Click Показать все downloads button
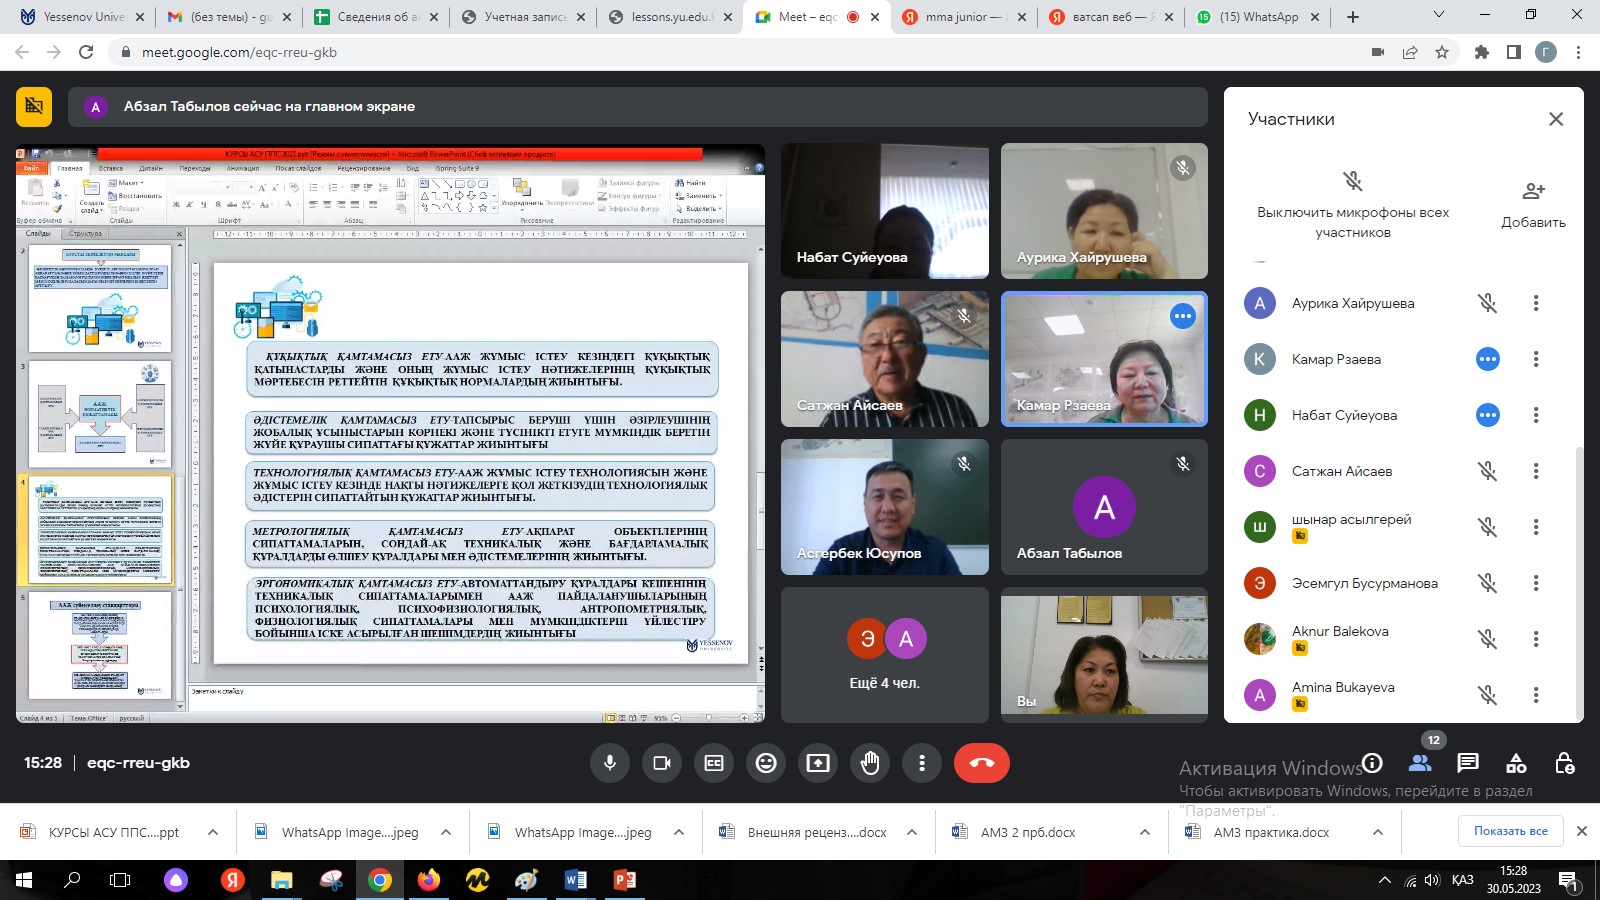The height and width of the screenshot is (900, 1600). click(x=1510, y=831)
